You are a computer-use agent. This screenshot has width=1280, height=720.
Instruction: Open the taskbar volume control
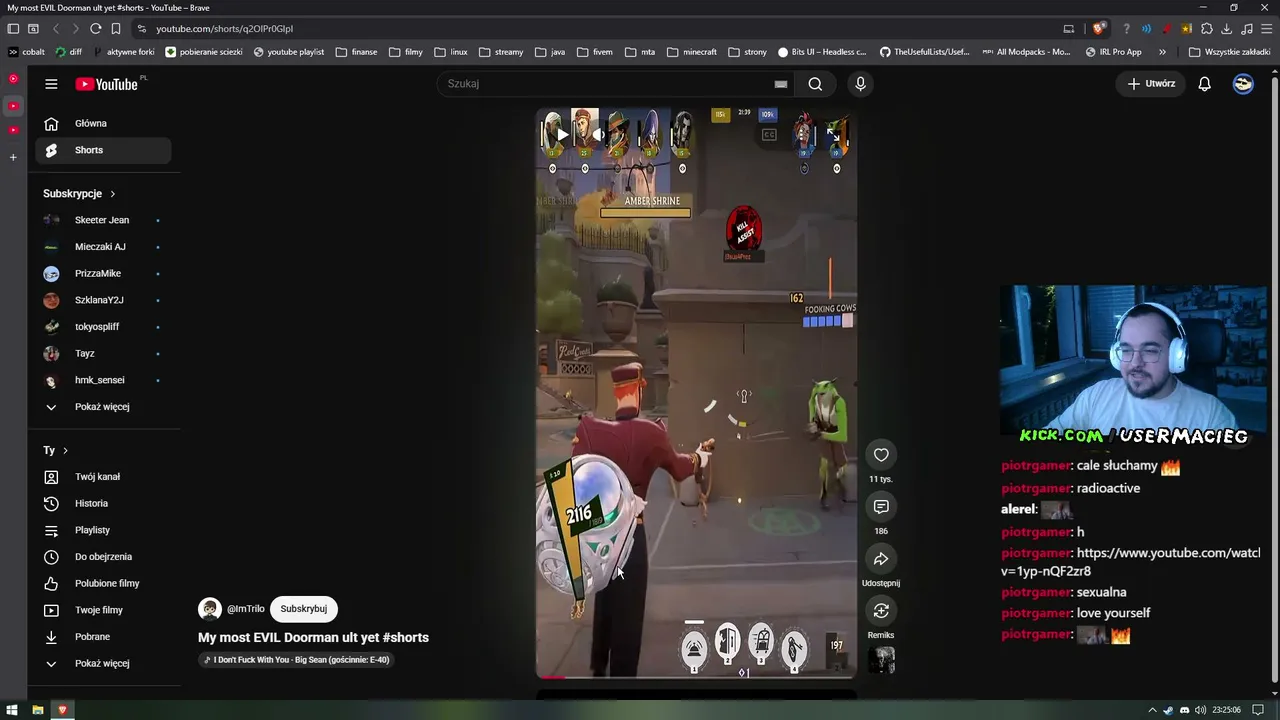click(x=1199, y=710)
